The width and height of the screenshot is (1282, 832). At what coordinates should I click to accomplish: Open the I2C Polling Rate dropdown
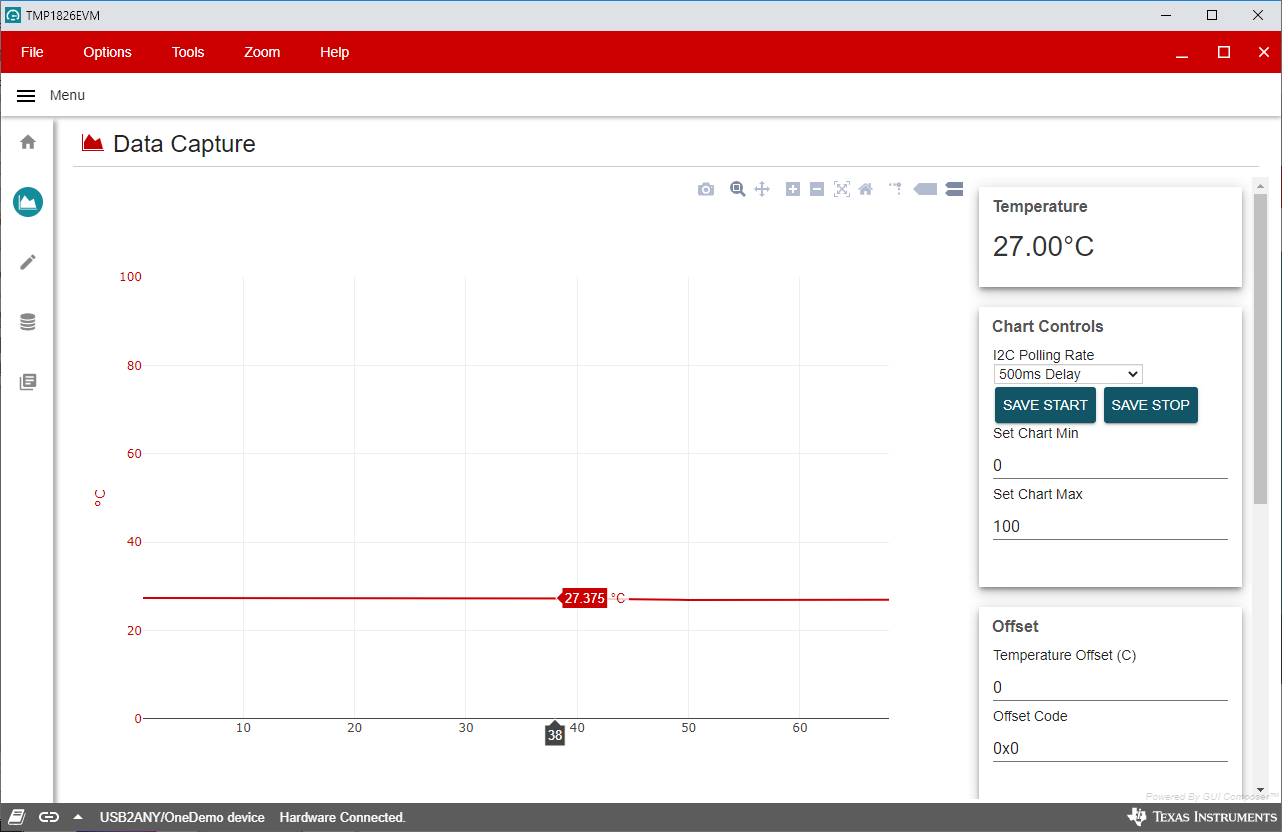click(x=1068, y=374)
